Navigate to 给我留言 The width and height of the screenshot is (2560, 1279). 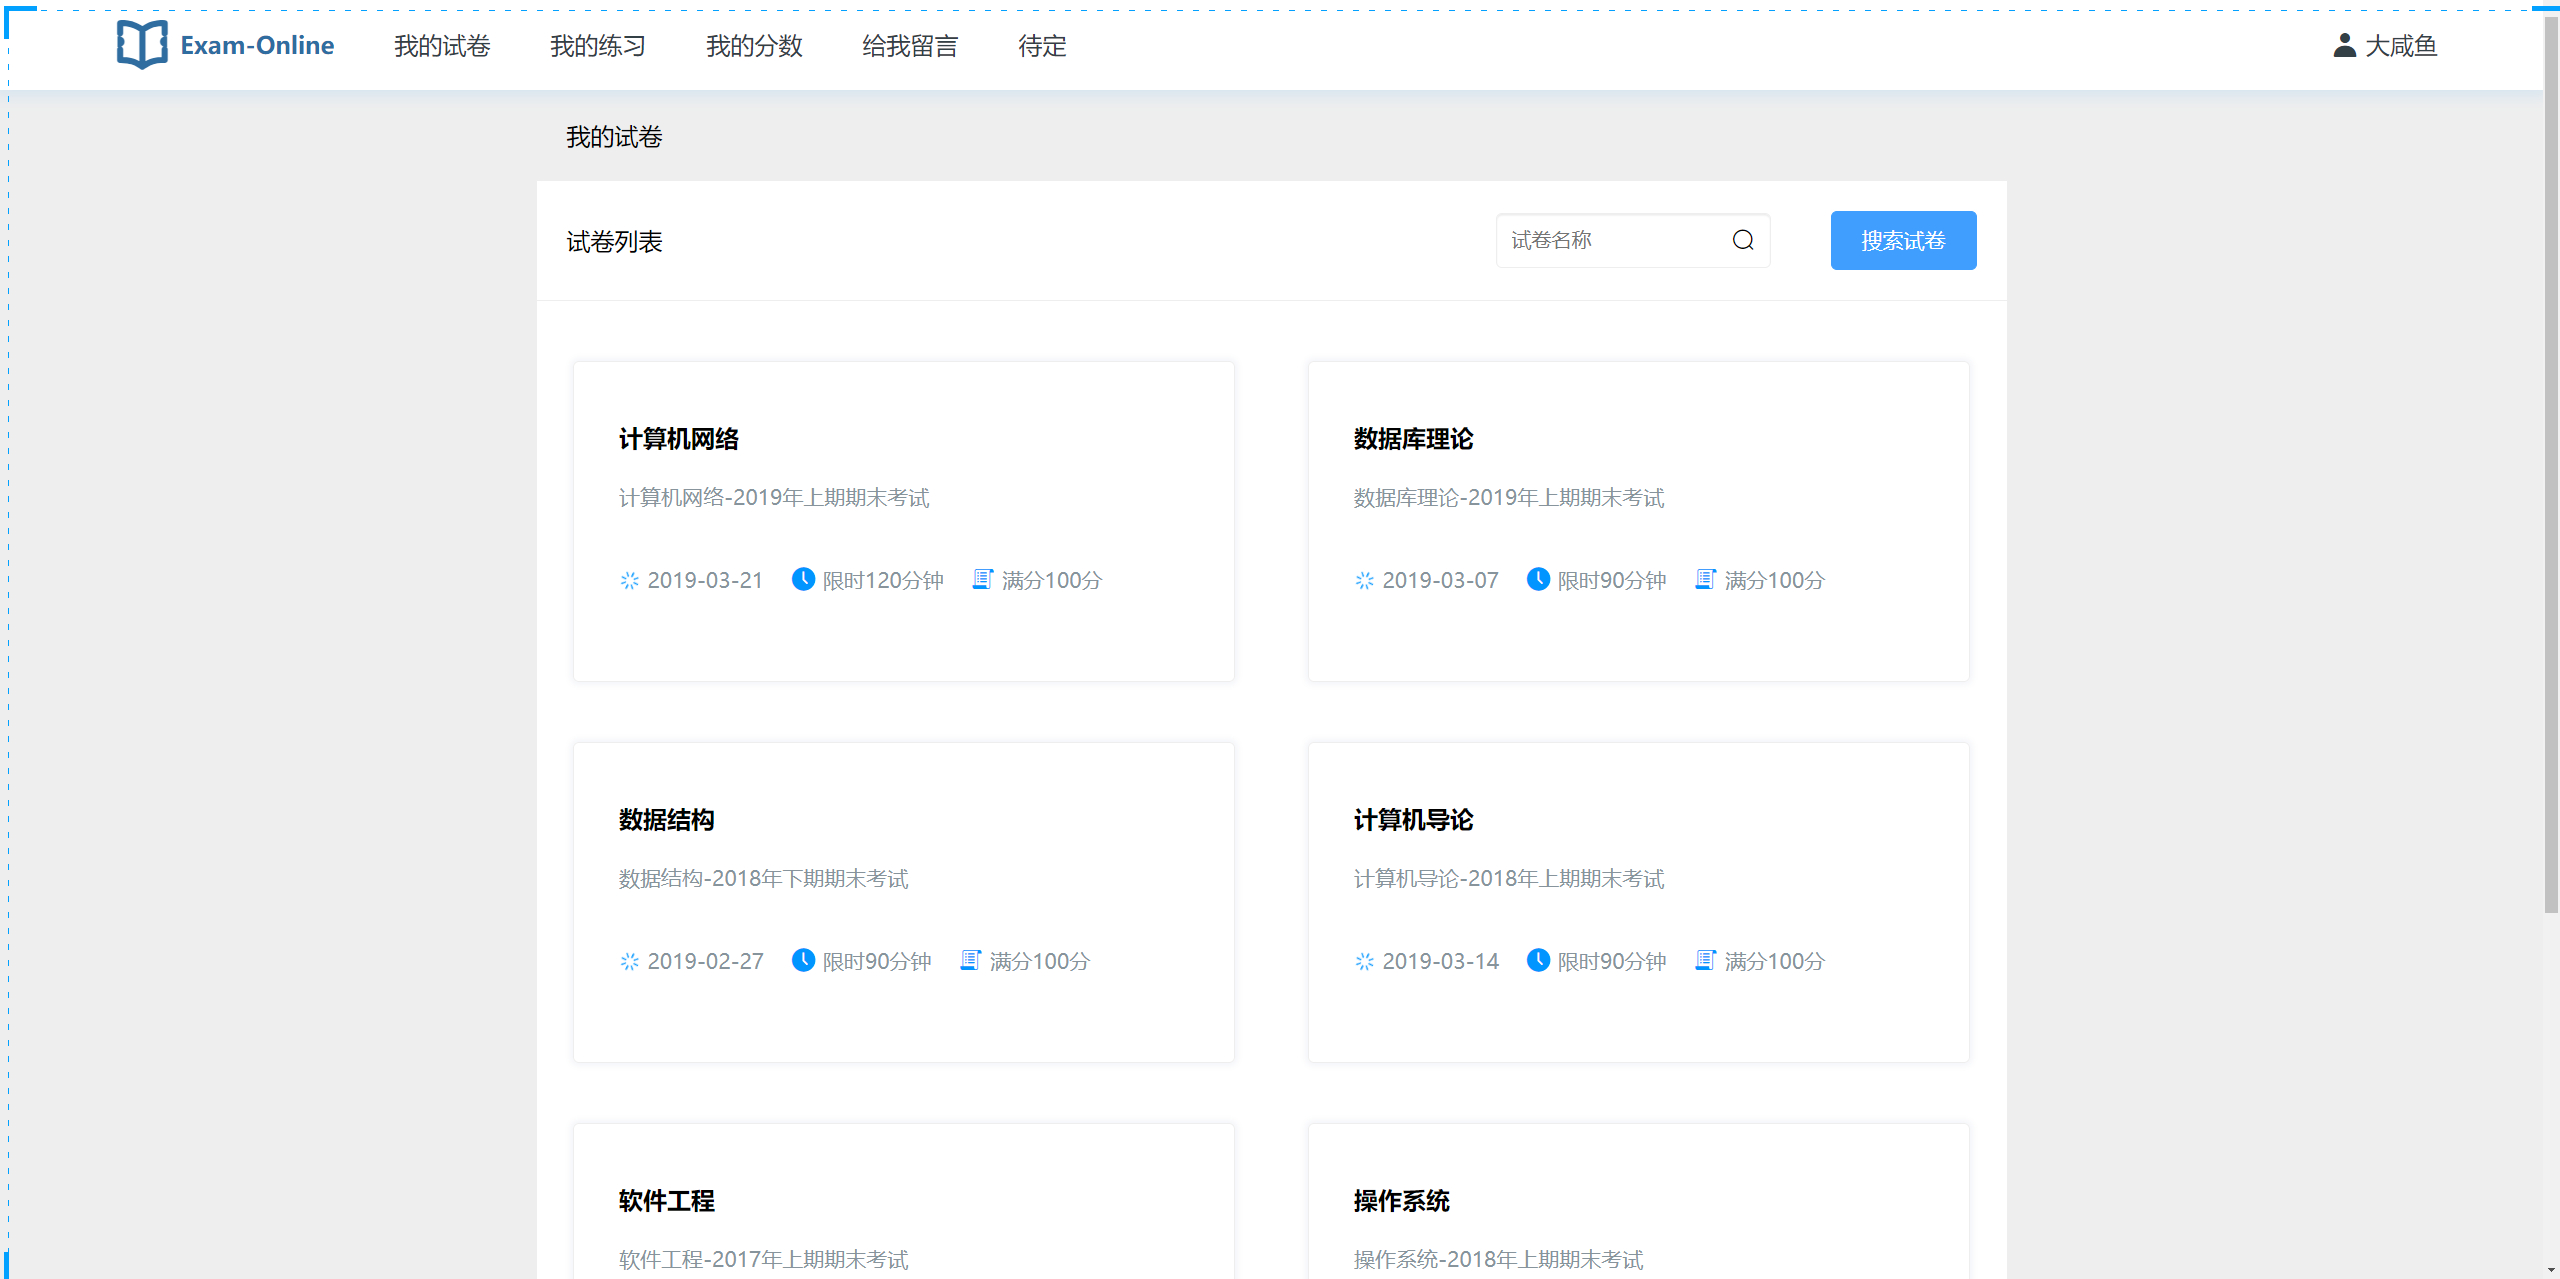click(910, 46)
